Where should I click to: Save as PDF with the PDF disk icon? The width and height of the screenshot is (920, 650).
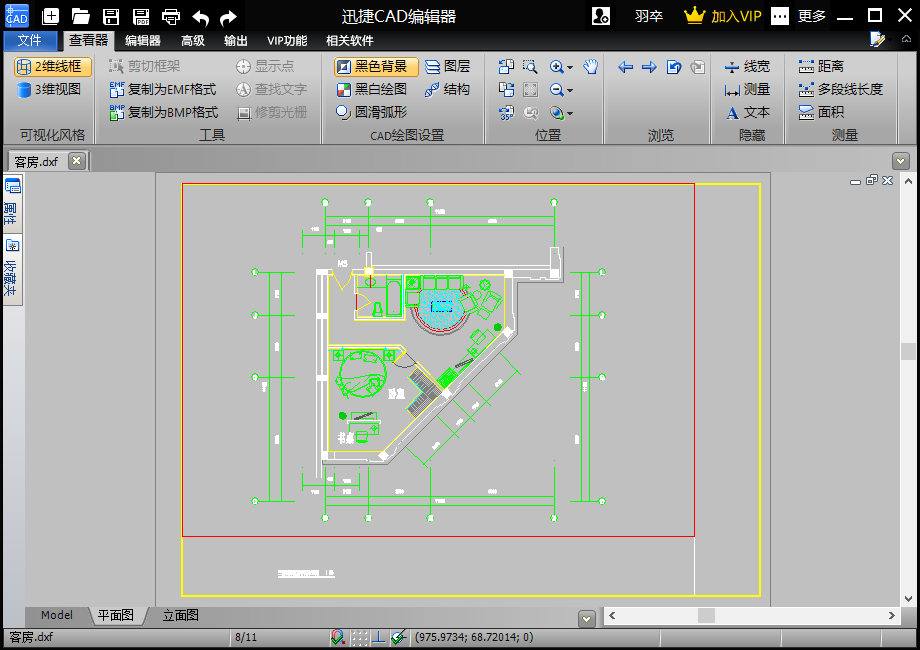click(x=141, y=16)
